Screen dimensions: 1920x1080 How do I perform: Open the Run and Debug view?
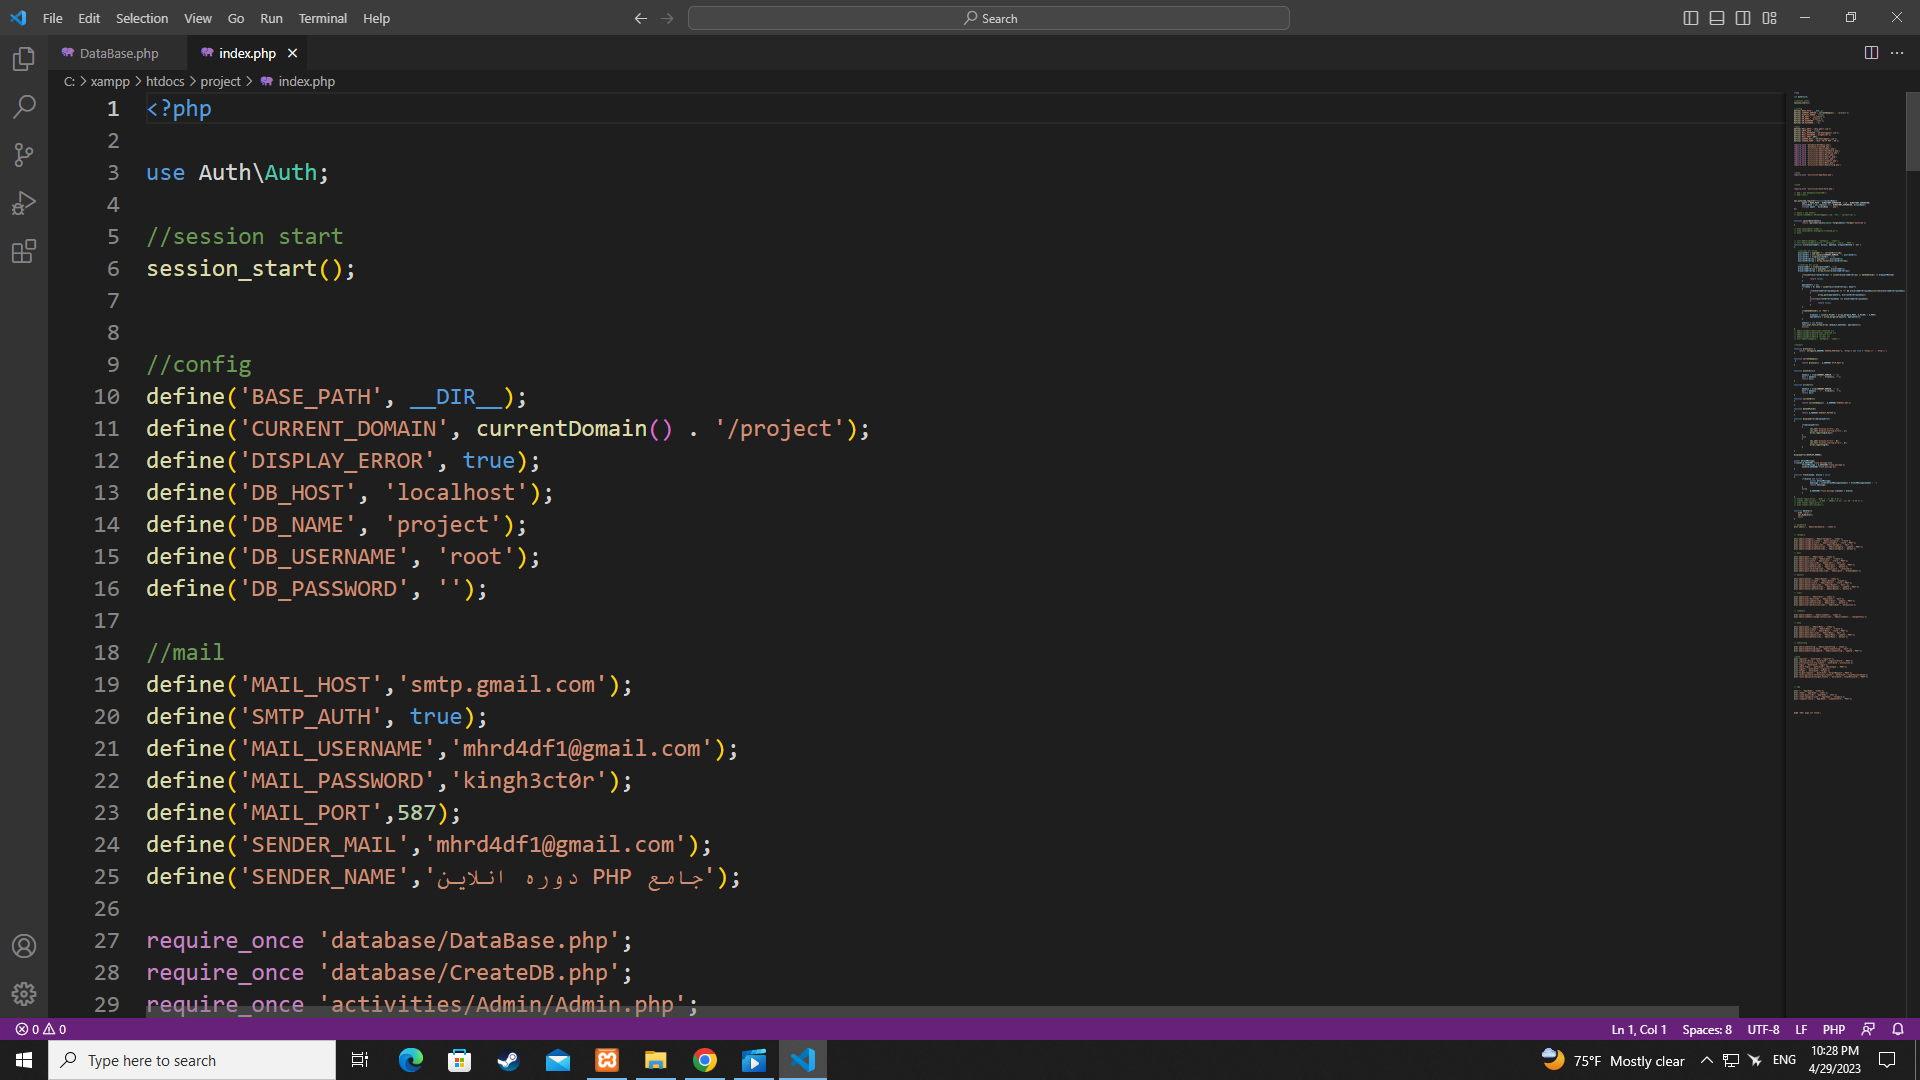click(x=24, y=203)
